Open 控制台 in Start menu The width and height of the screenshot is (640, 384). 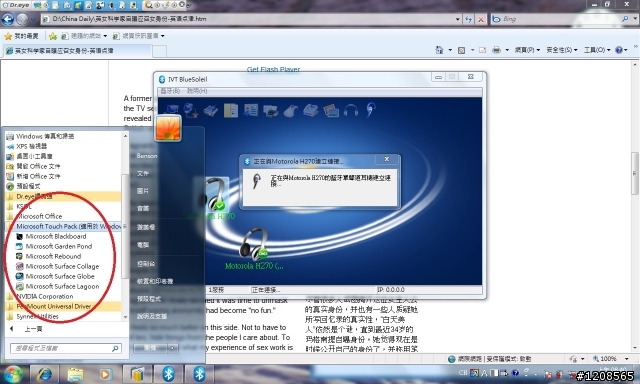[146, 264]
